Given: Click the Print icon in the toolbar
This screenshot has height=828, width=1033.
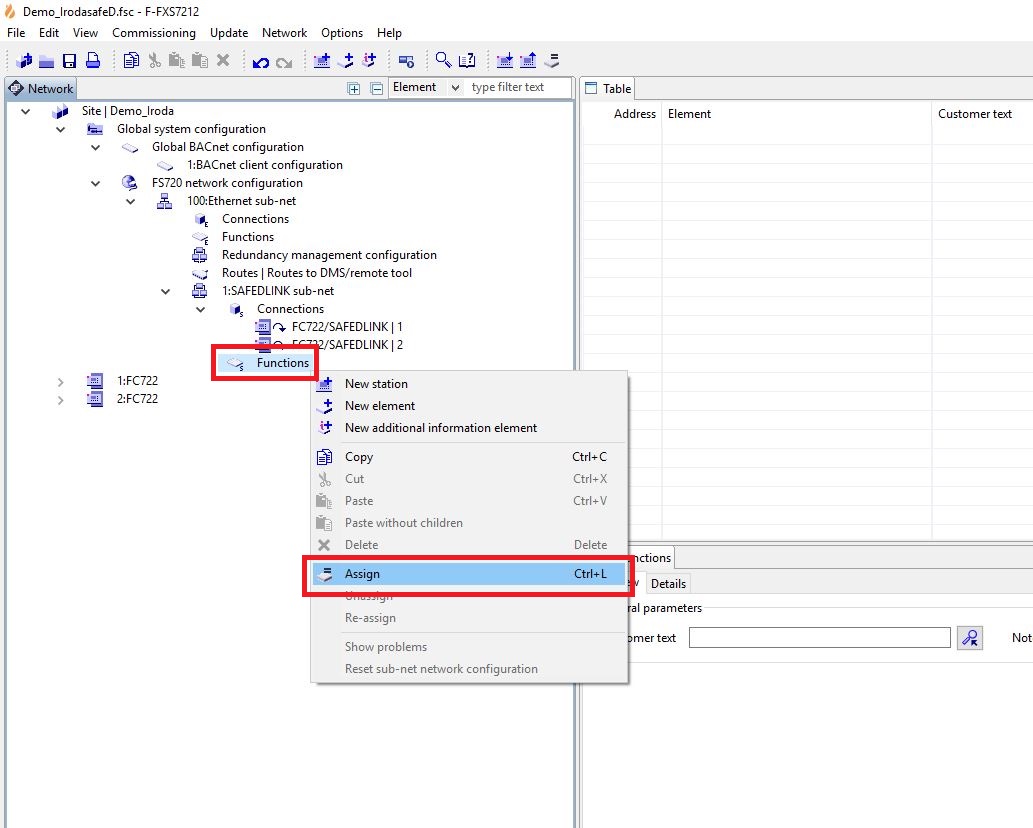Looking at the screenshot, I should (92, 61).
